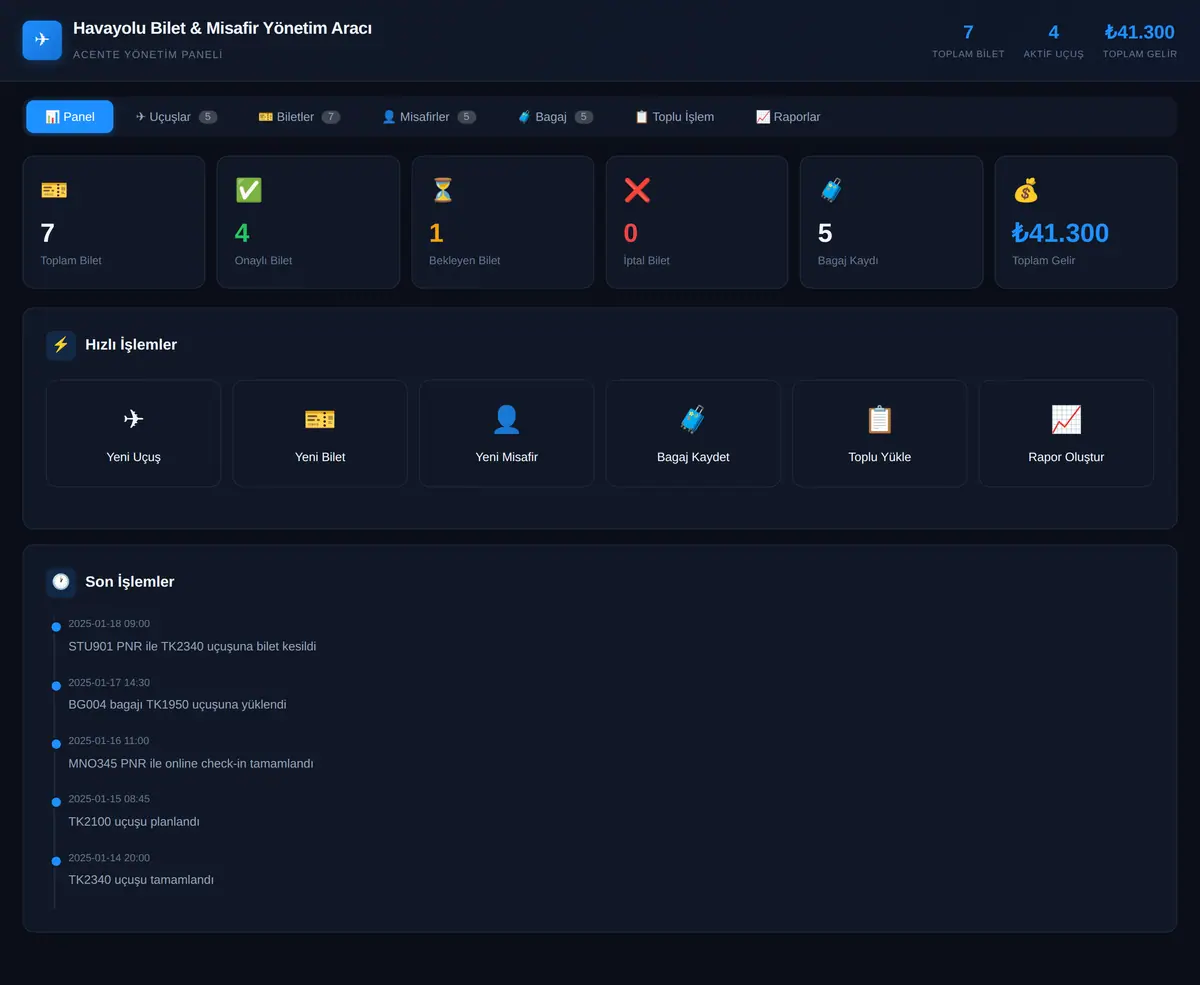Click the 2025-01-18 09:00 timeline marker dot

(56, 627)
